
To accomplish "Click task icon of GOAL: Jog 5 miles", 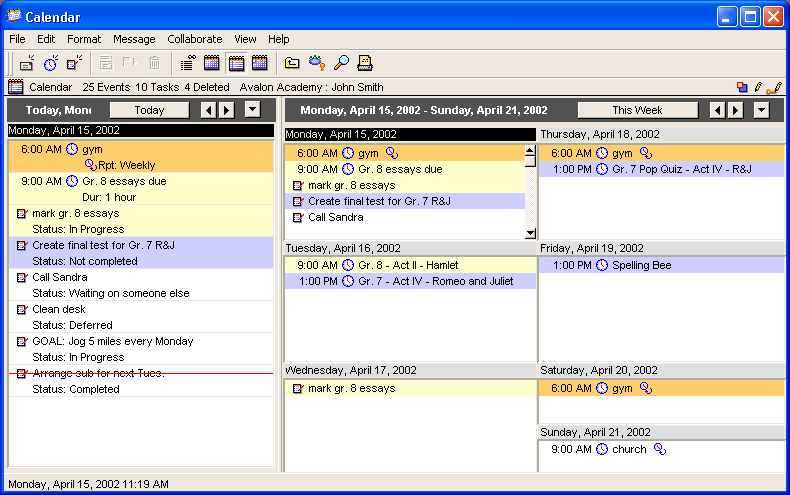I will pyautogui.click(x=22, y=342).
